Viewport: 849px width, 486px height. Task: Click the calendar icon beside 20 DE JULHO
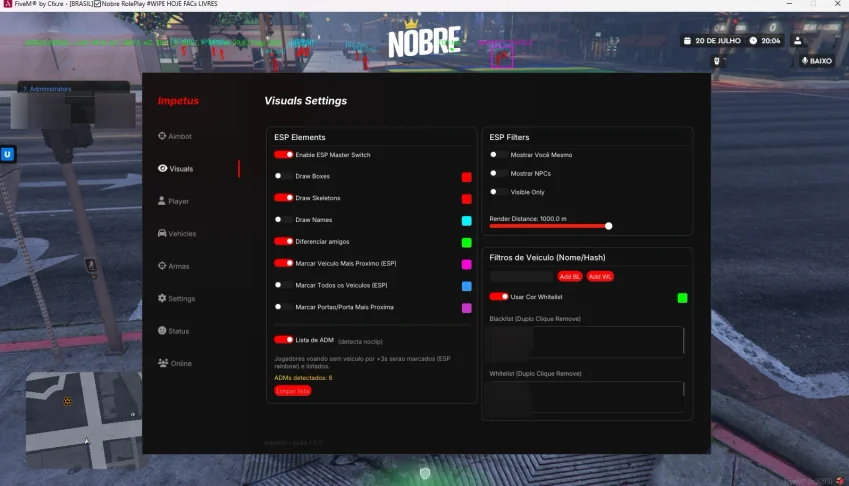[x=687, y=41]
